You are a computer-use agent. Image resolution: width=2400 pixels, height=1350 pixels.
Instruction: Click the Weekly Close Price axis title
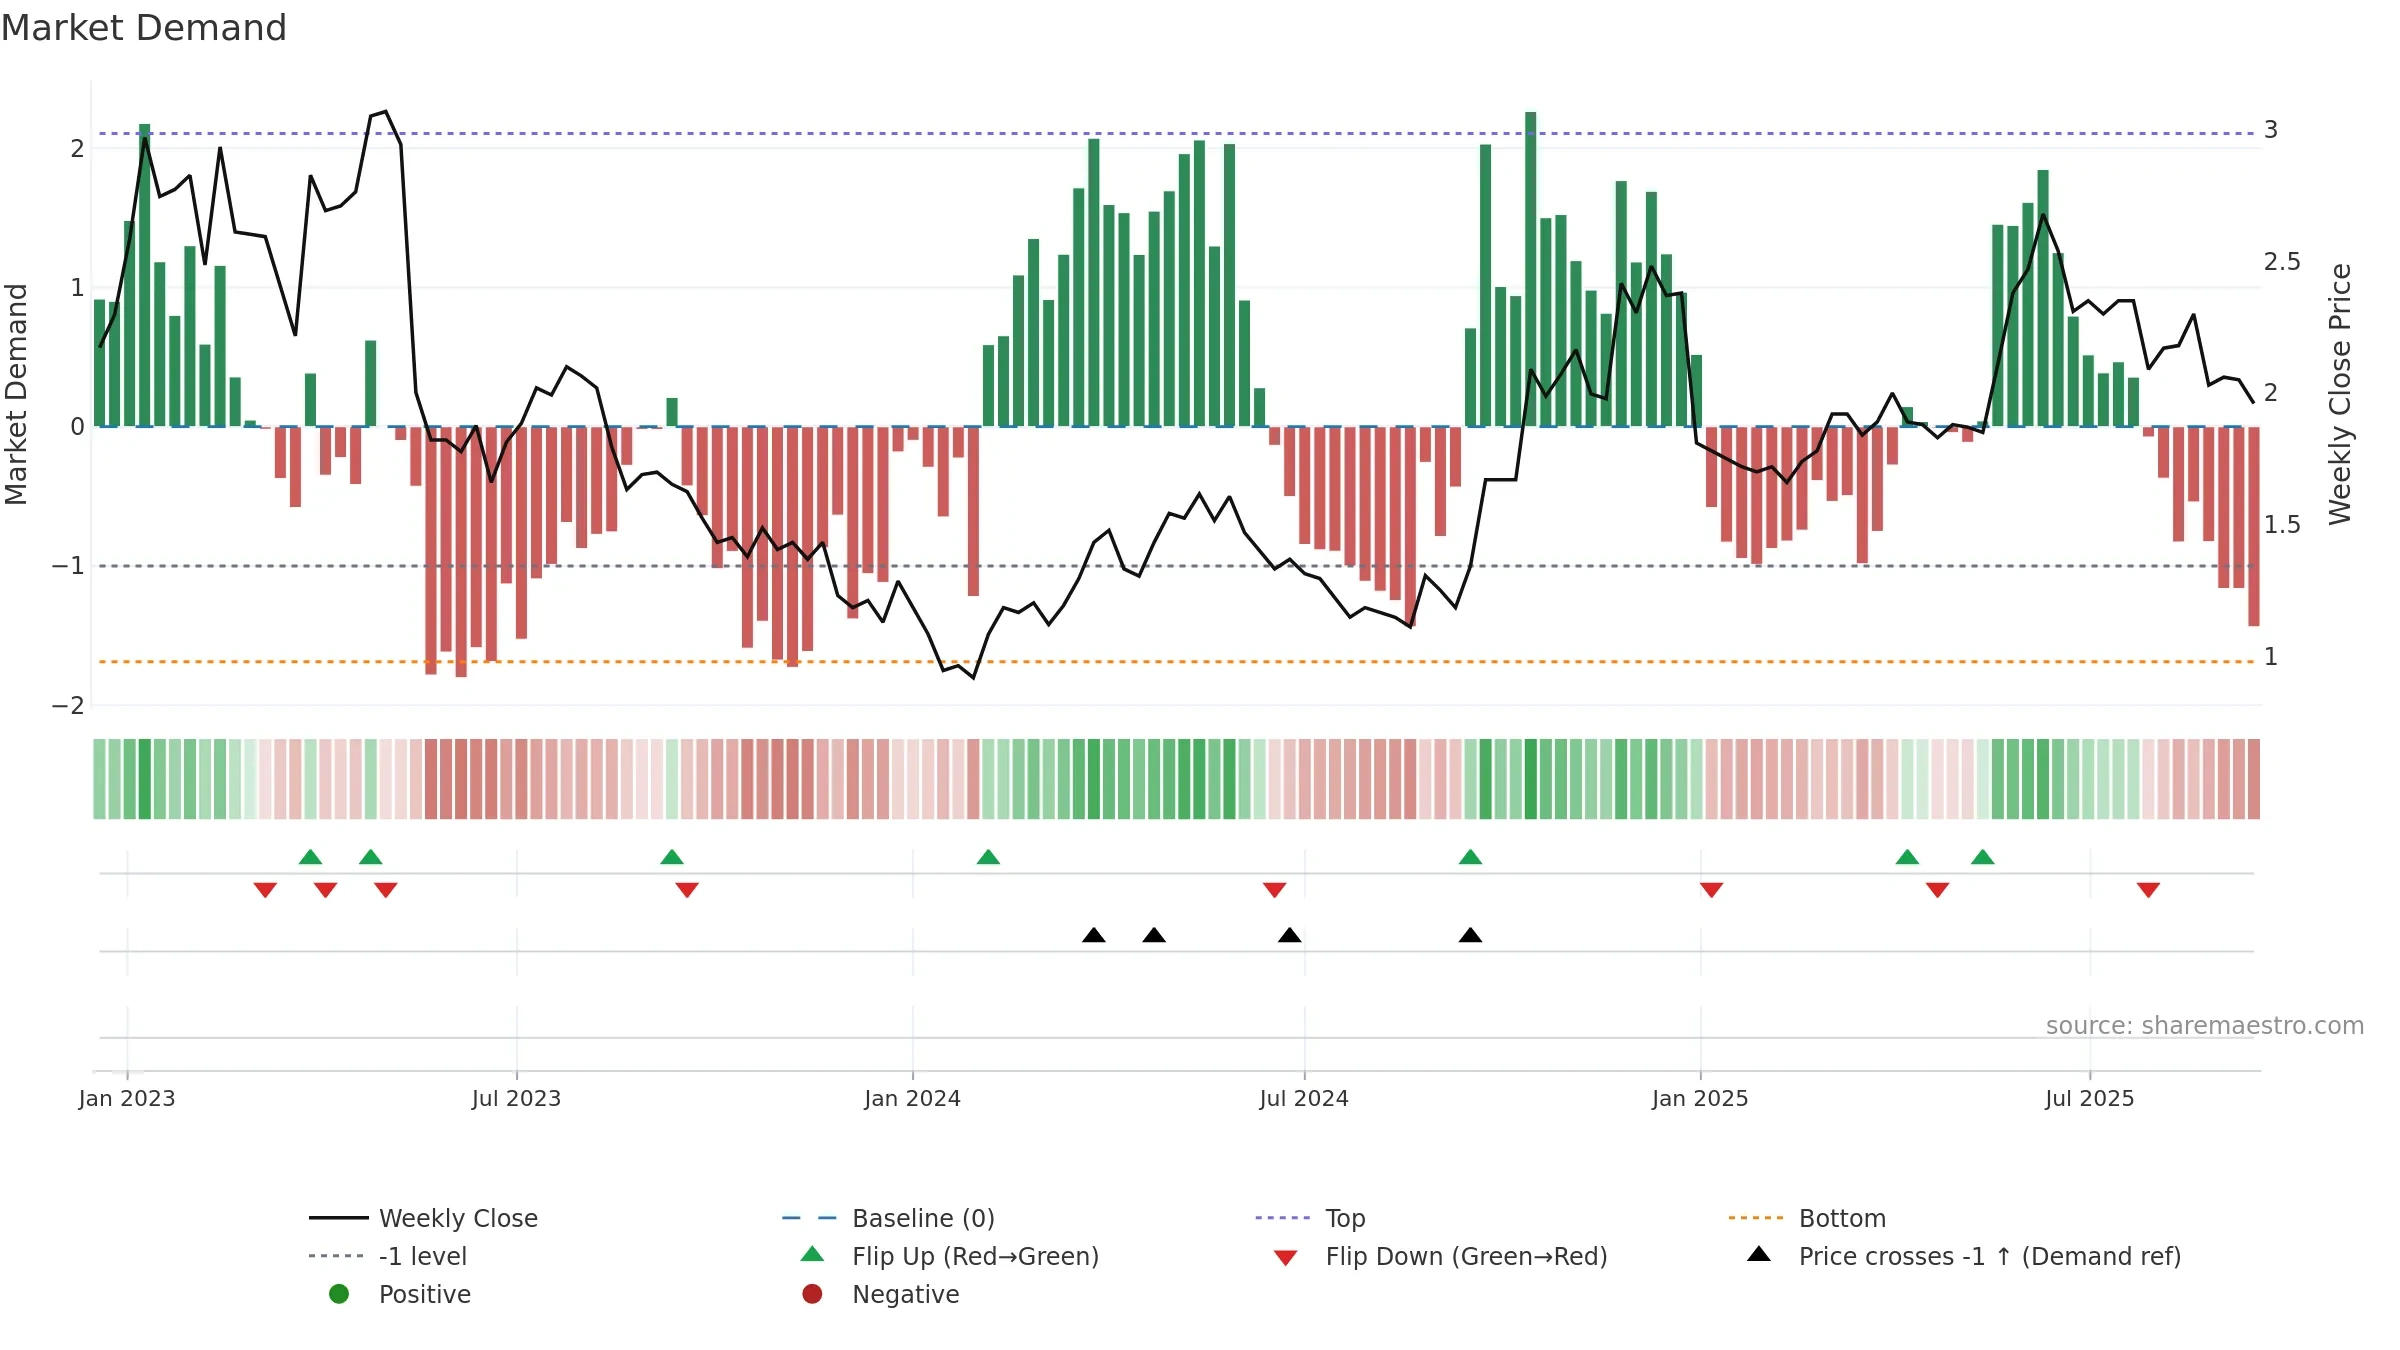click(x=2339, y=394)
